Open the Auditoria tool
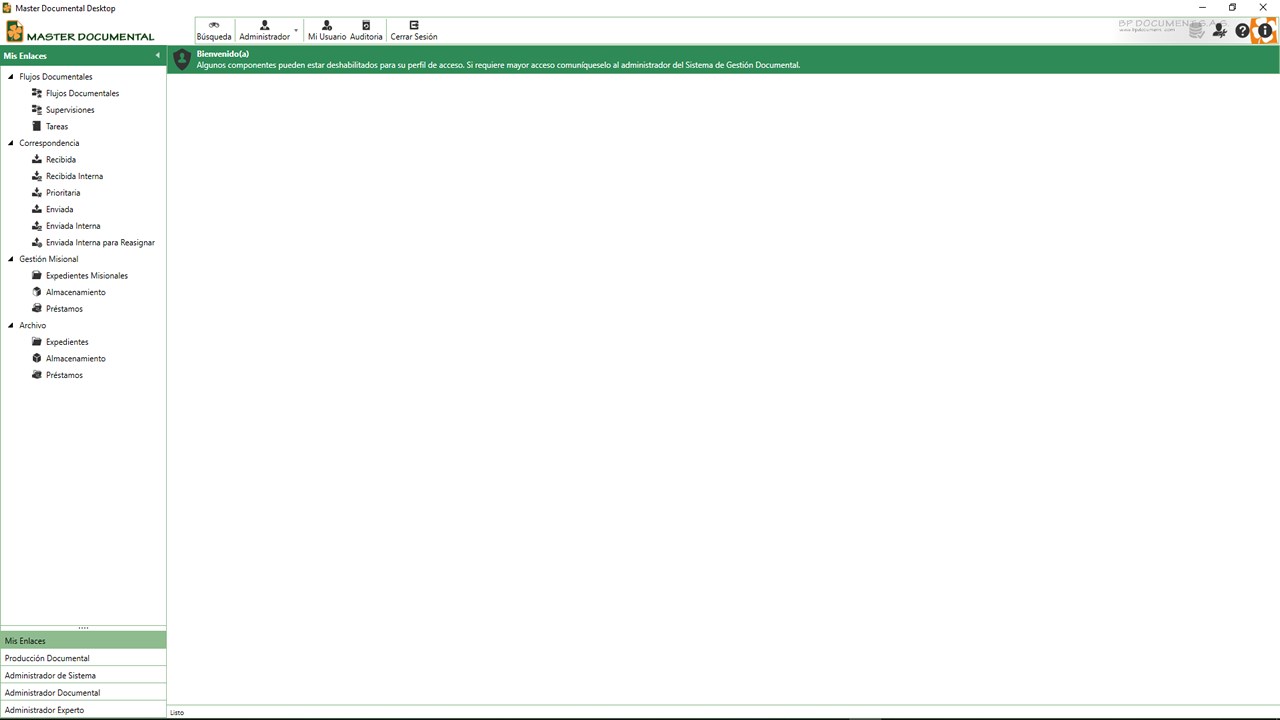 click(x=366, y=31)
